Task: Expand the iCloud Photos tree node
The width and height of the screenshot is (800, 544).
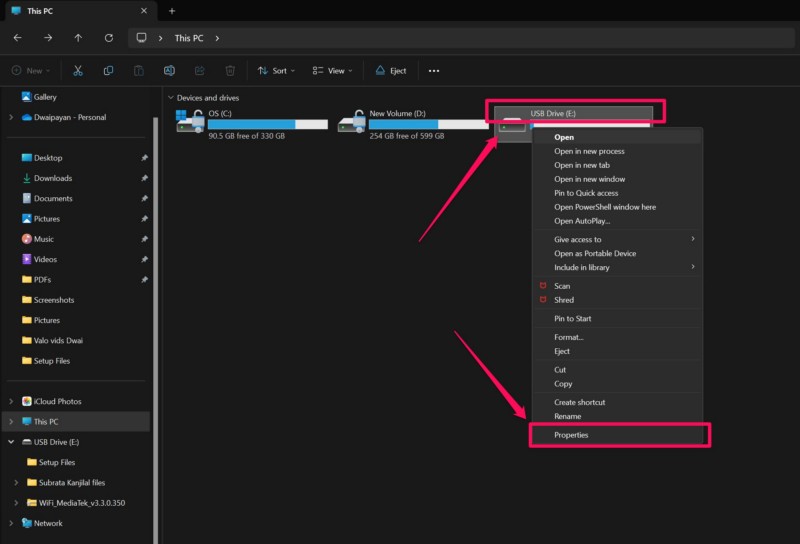Action: [11, 401]
